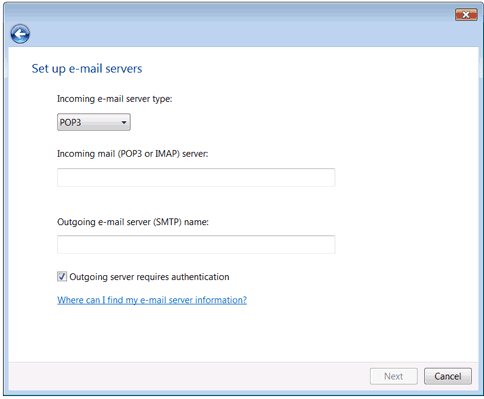The image size is (484, 399).
Task: Open the incoming server type dropdown
Action: click(x=94, y=122)
